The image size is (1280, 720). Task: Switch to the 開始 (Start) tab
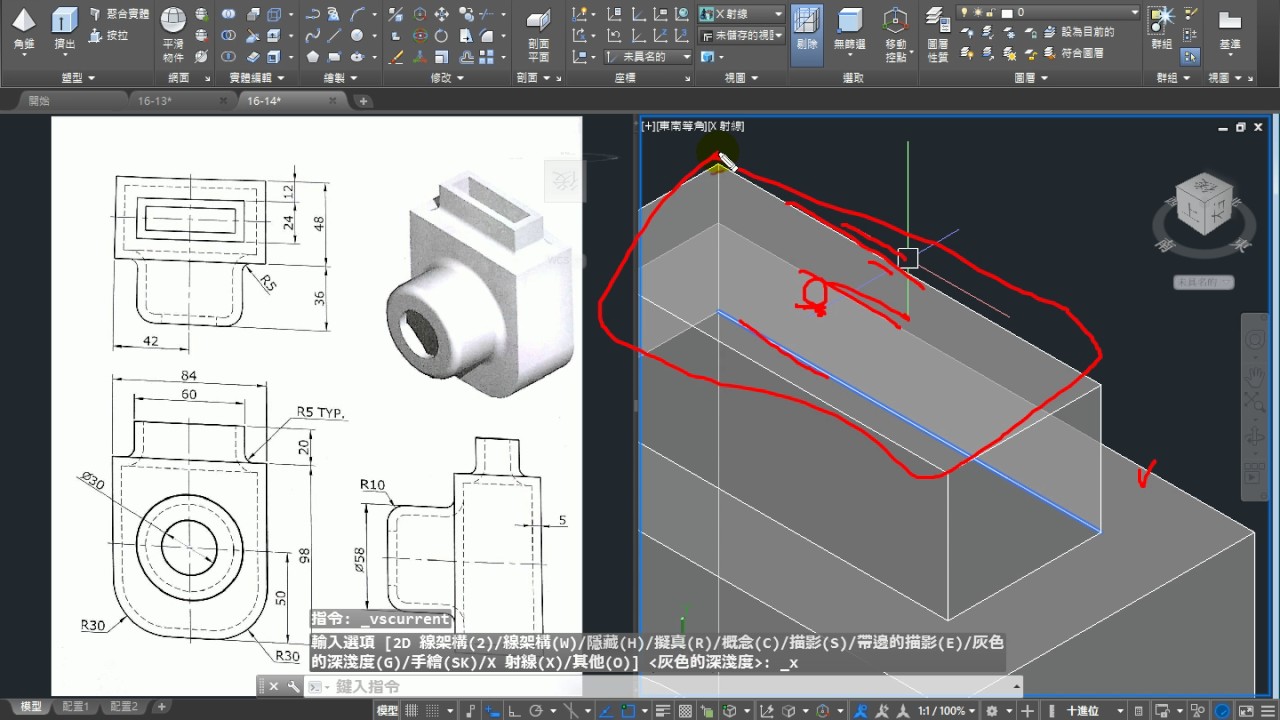click(x=40, y=101)
